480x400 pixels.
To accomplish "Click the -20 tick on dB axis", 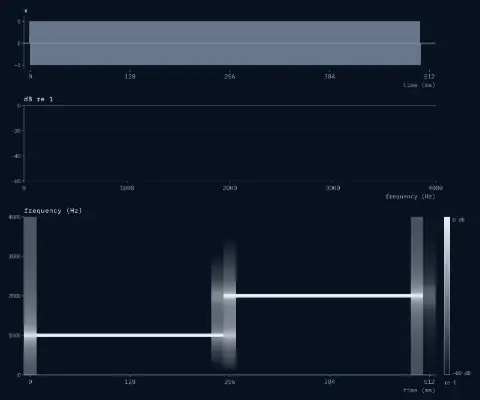I will [x=17, y=131].
